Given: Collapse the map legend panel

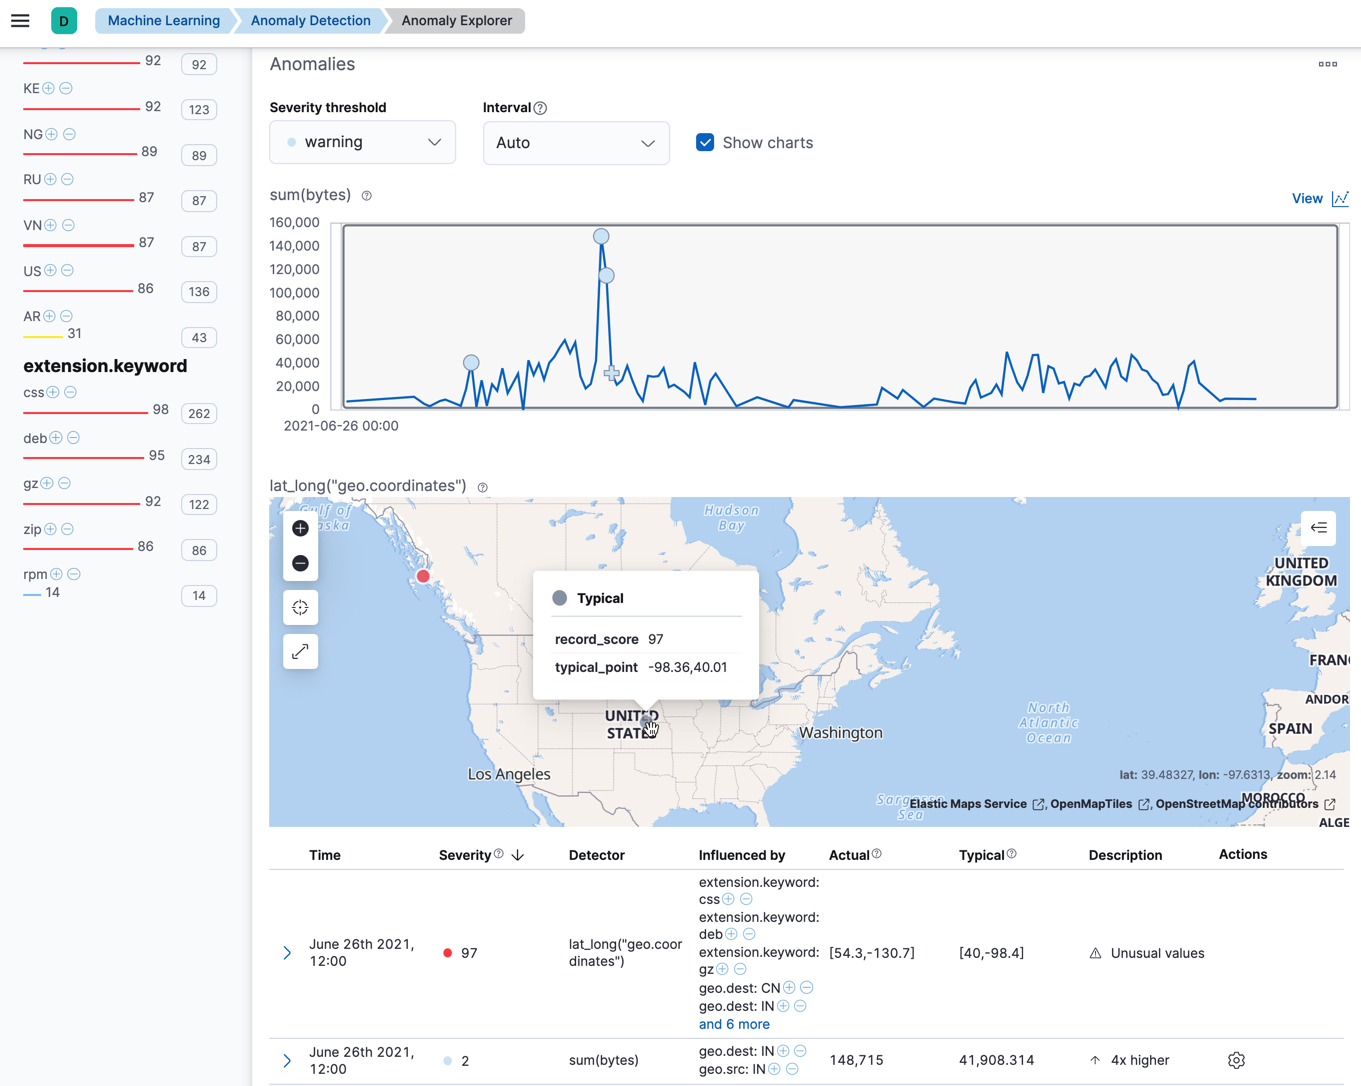Looking at the screenshot, I should [x=1318, y=528].
